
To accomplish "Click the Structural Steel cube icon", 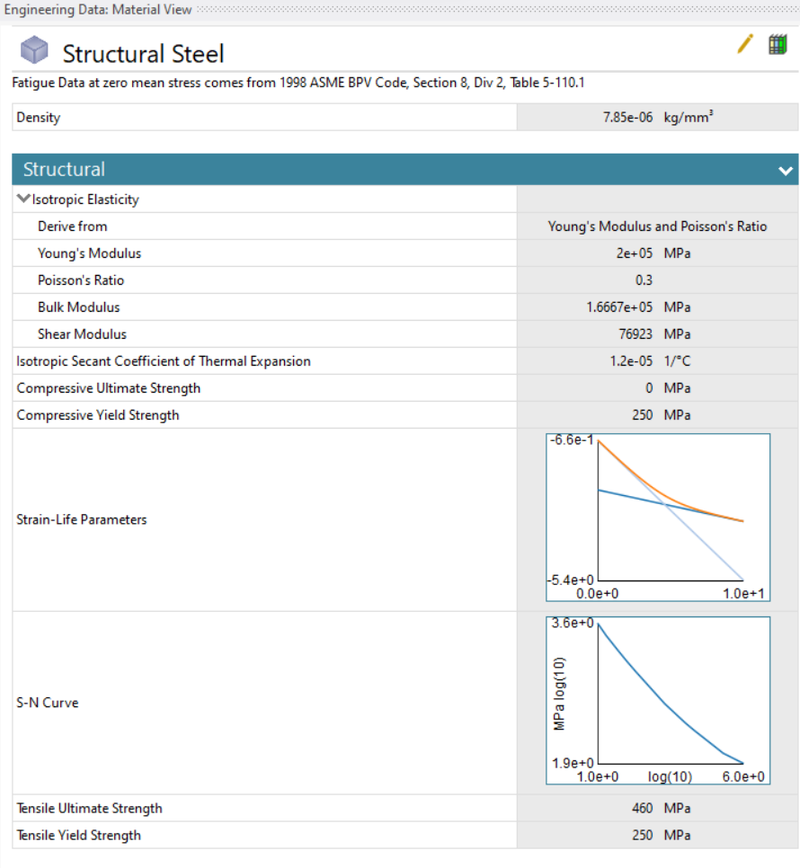I will [x=34, y=50].
